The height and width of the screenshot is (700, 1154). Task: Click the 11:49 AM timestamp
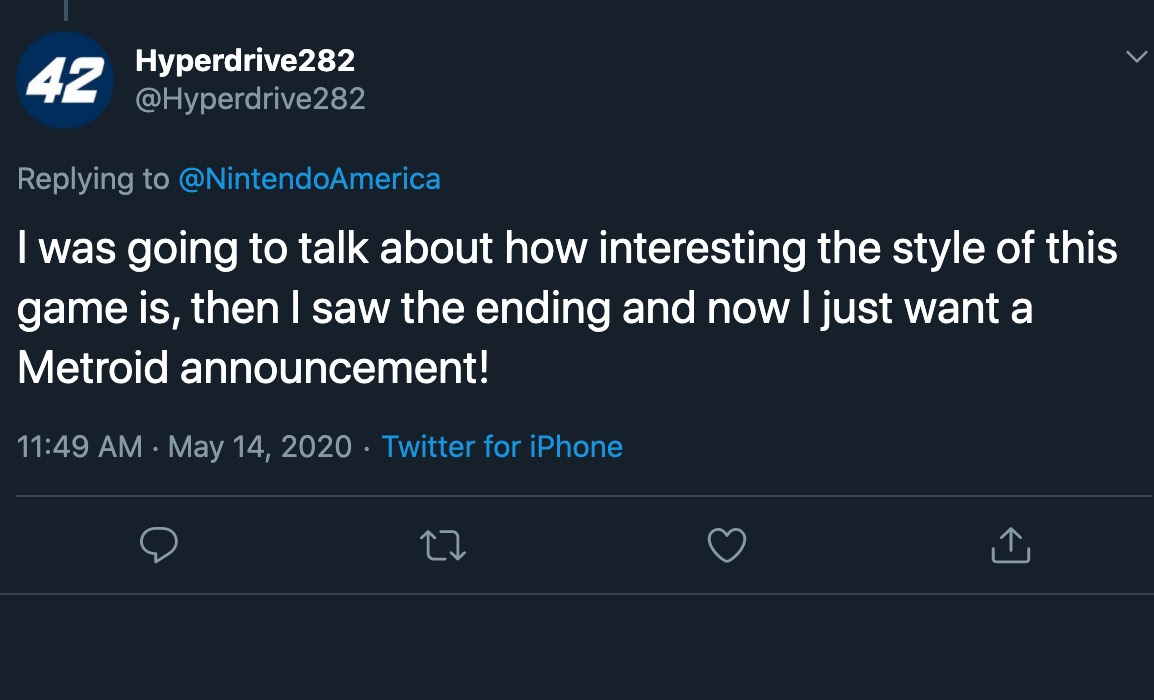(x=80, y=446)
